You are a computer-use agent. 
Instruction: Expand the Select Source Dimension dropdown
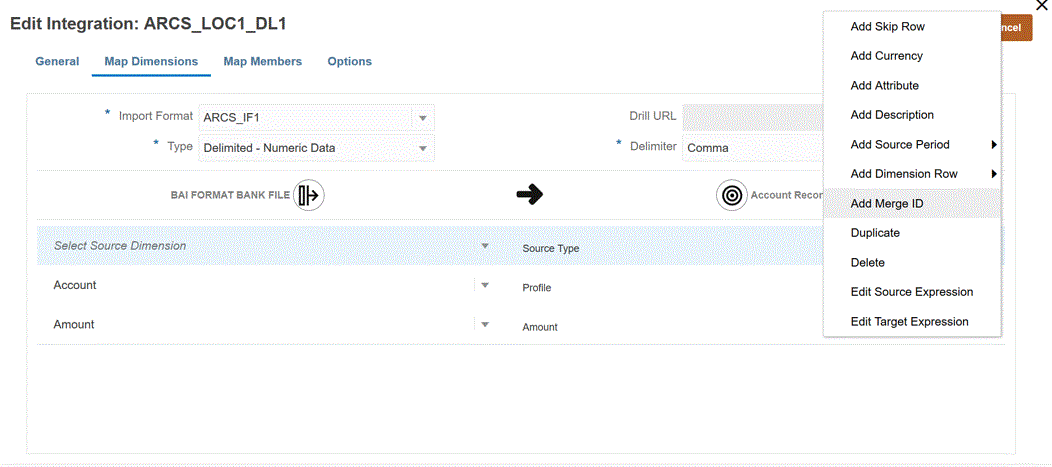click(485, 246)
